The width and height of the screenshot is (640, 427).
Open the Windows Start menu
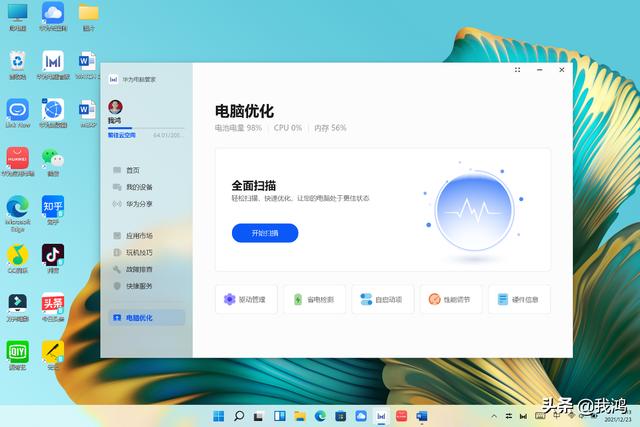pos(219,415)
